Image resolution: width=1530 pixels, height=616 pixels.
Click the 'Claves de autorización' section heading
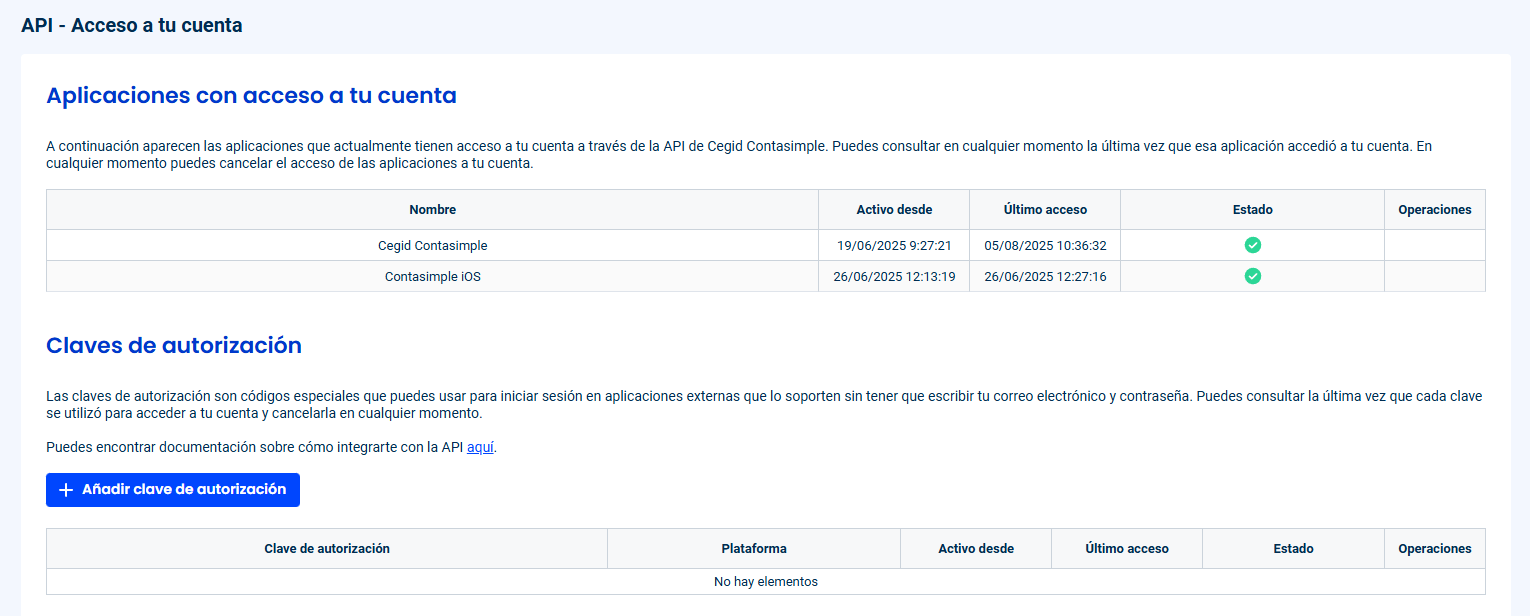point(174,346)
